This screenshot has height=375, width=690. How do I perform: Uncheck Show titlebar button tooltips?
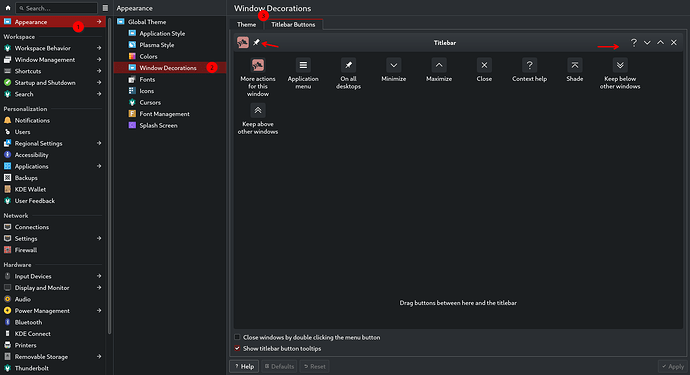coord(237,348)
